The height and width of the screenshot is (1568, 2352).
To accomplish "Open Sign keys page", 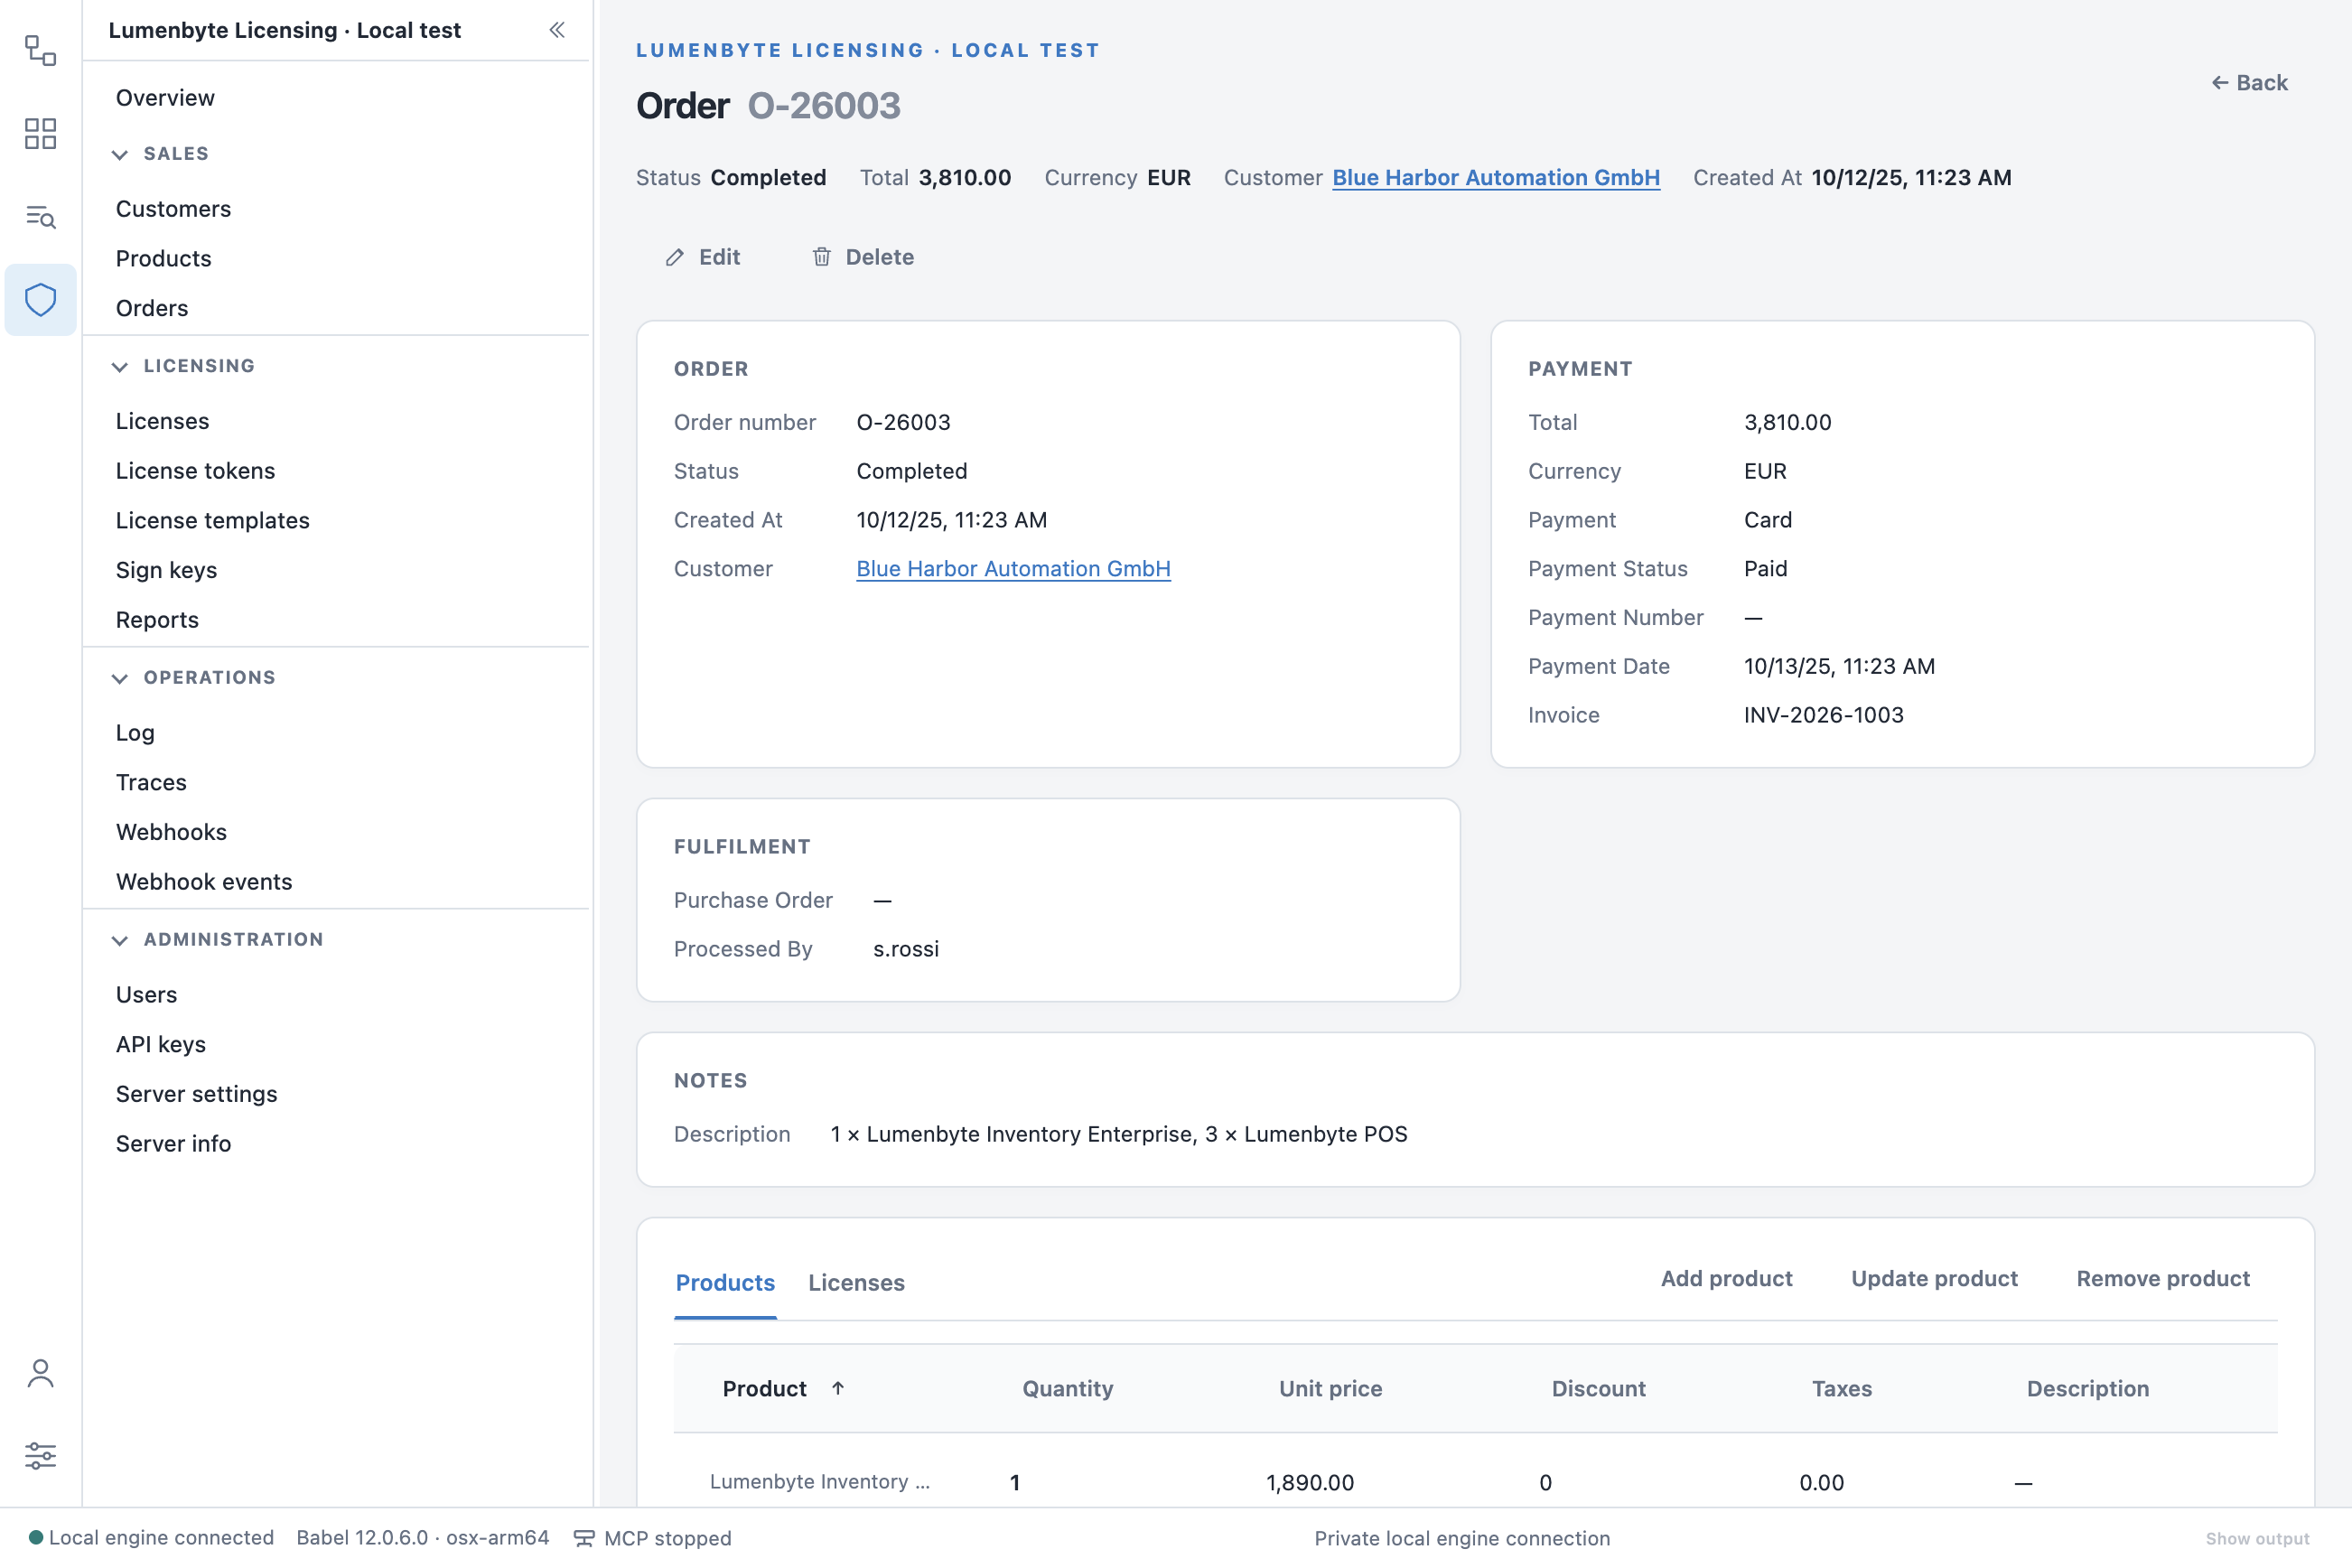I will (166, 570).
